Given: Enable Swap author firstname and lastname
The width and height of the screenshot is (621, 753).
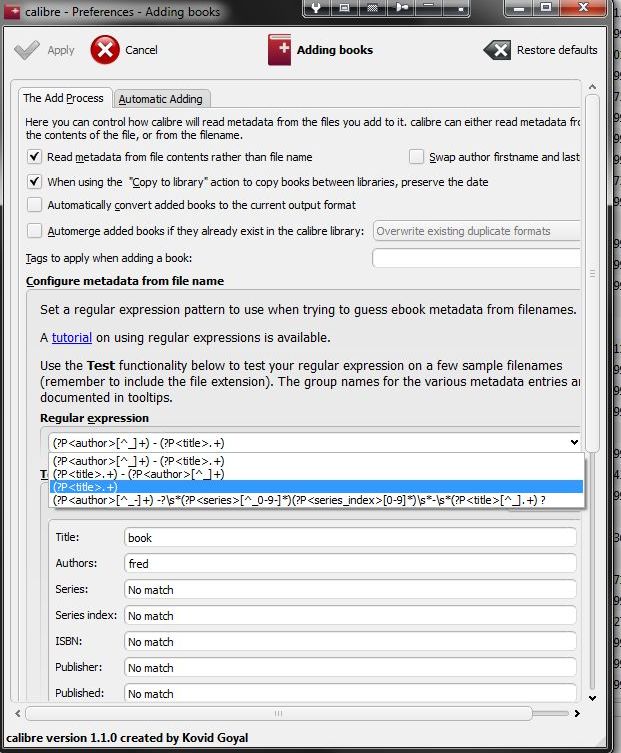Looking at the screenshot, I should pyautogui.click(x=416, y=157).
